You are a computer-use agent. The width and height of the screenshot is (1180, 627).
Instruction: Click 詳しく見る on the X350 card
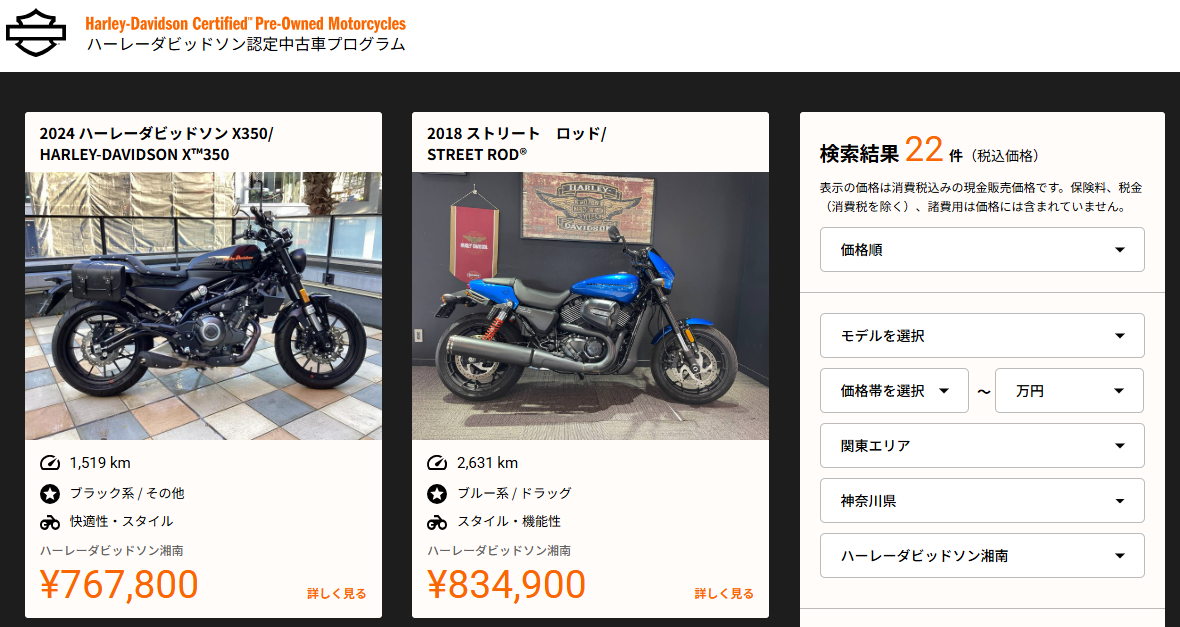336,594
